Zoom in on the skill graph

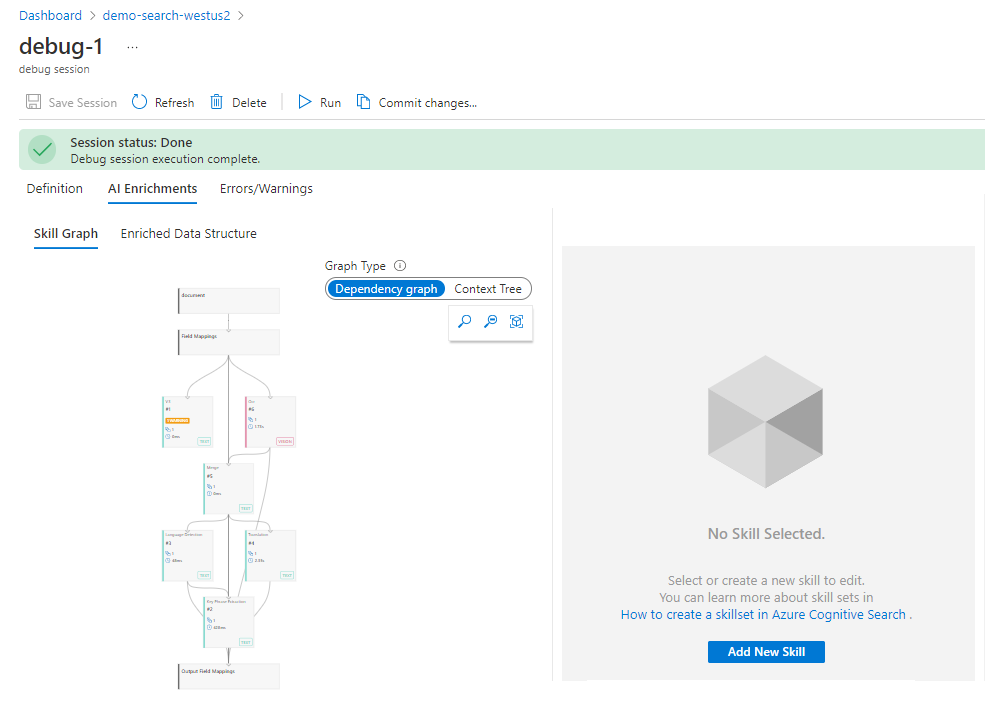464,322
